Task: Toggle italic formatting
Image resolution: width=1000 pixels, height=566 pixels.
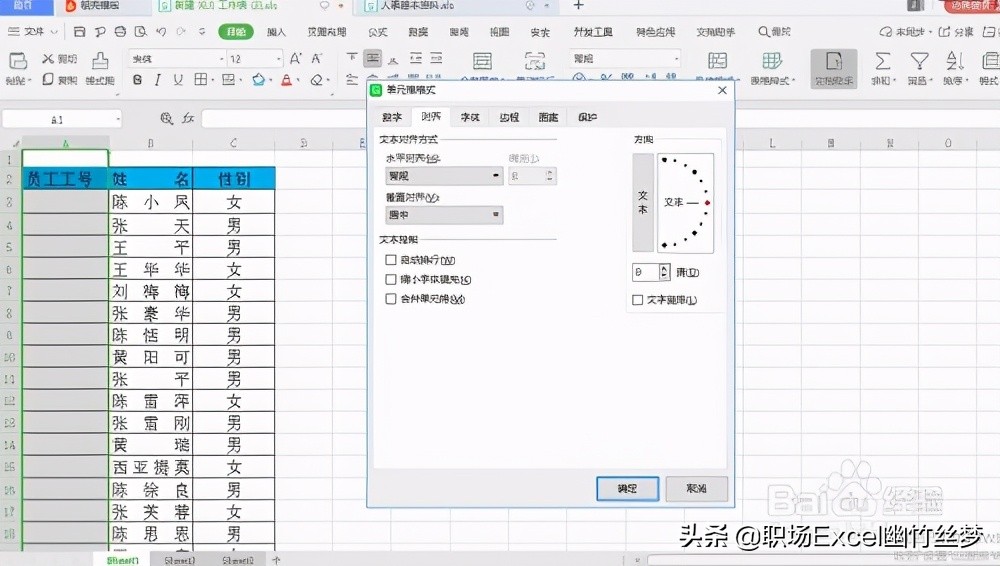Action: point(158,80)
